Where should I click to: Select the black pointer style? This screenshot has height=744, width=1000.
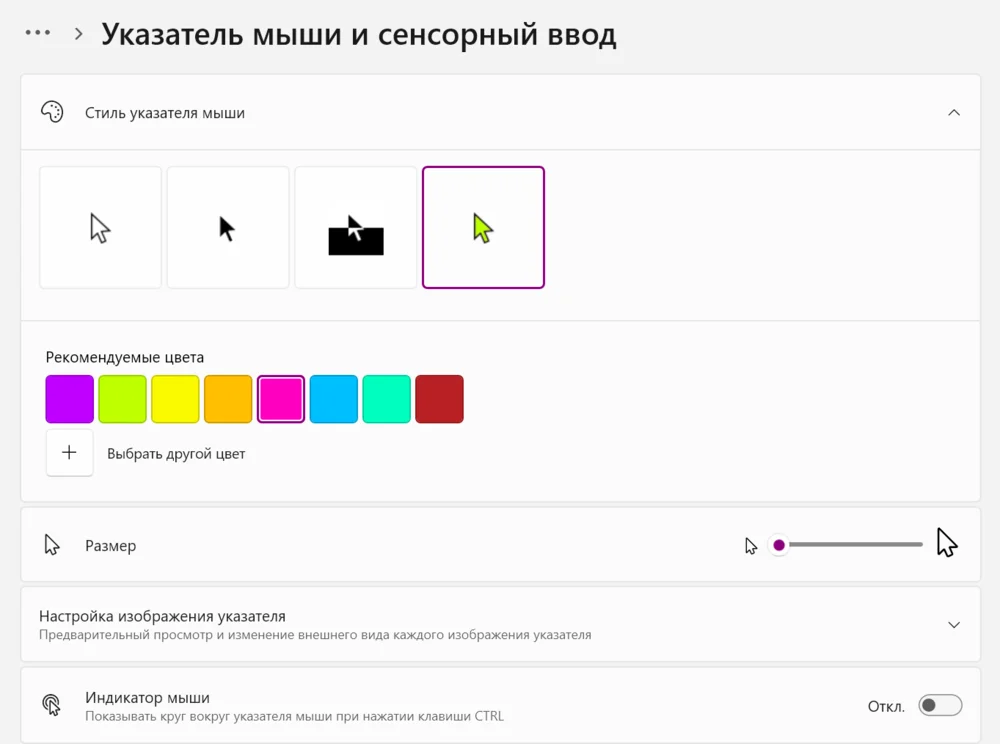pos(228,228)
